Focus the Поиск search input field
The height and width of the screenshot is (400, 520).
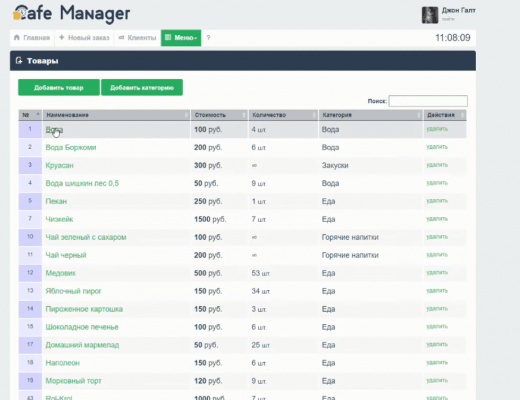pyautogui.click(x=428, y=101)
